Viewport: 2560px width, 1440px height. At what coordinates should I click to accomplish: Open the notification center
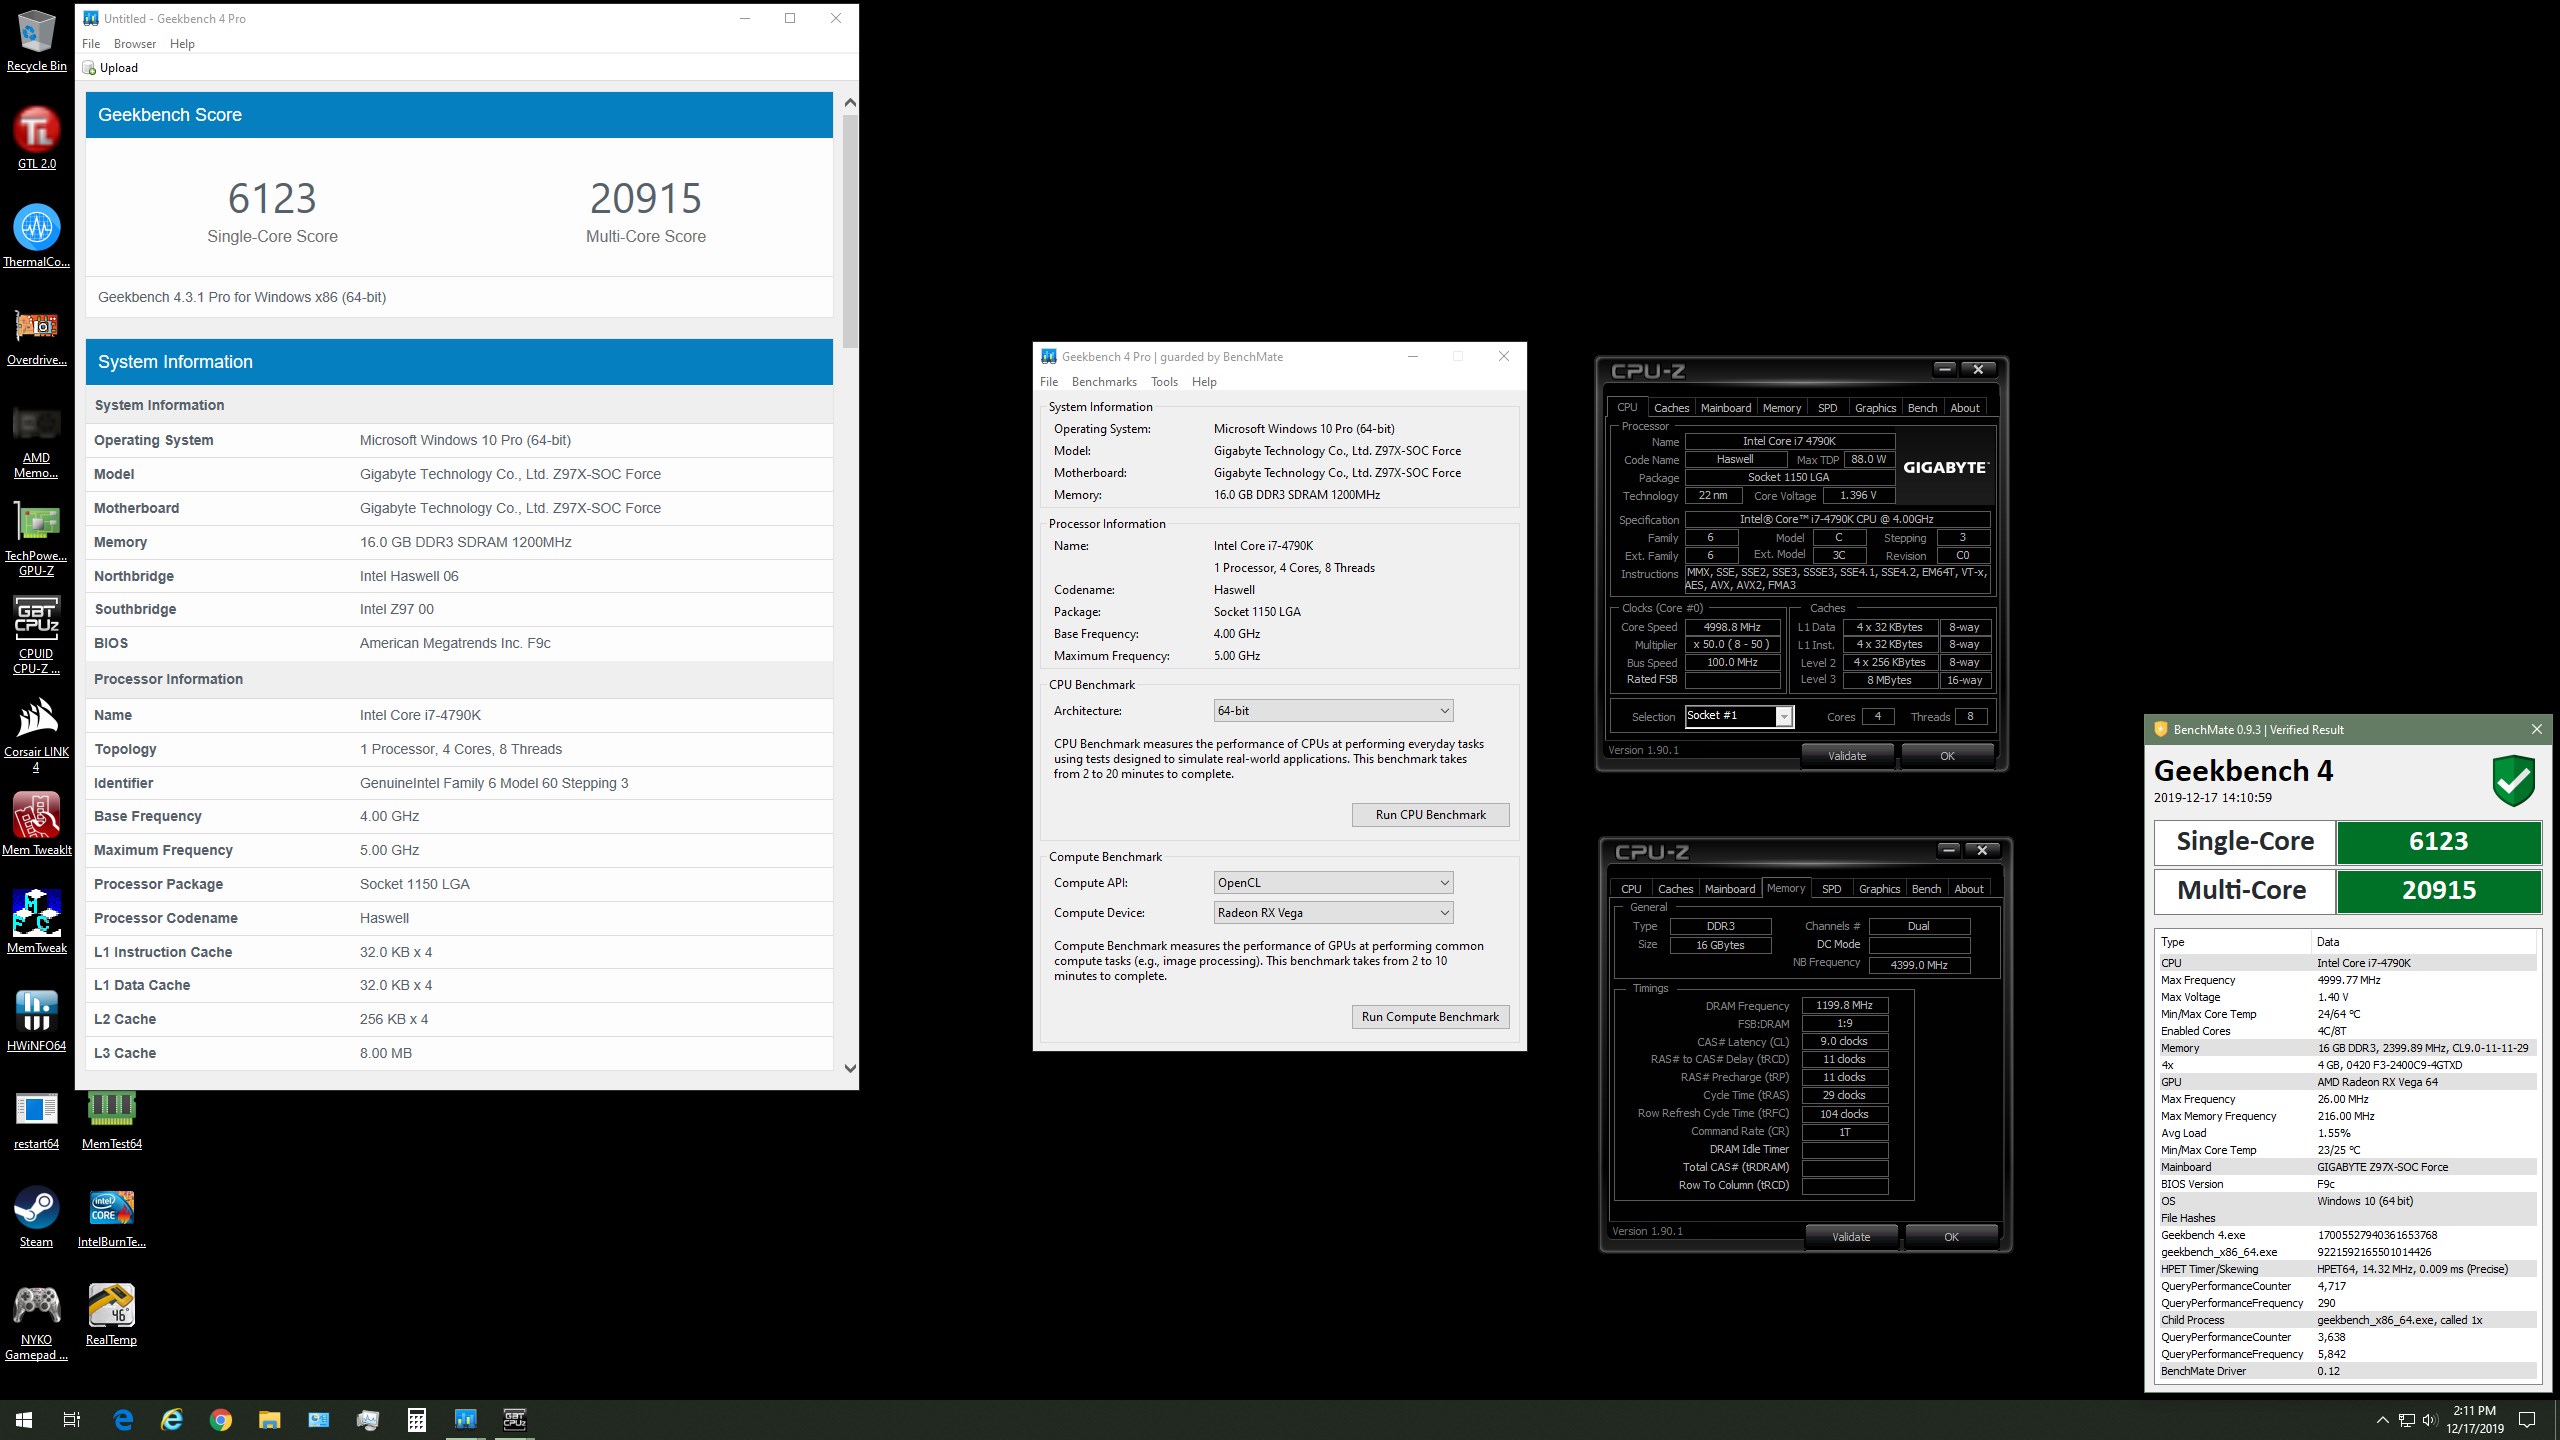(x=2527, y=1420)
